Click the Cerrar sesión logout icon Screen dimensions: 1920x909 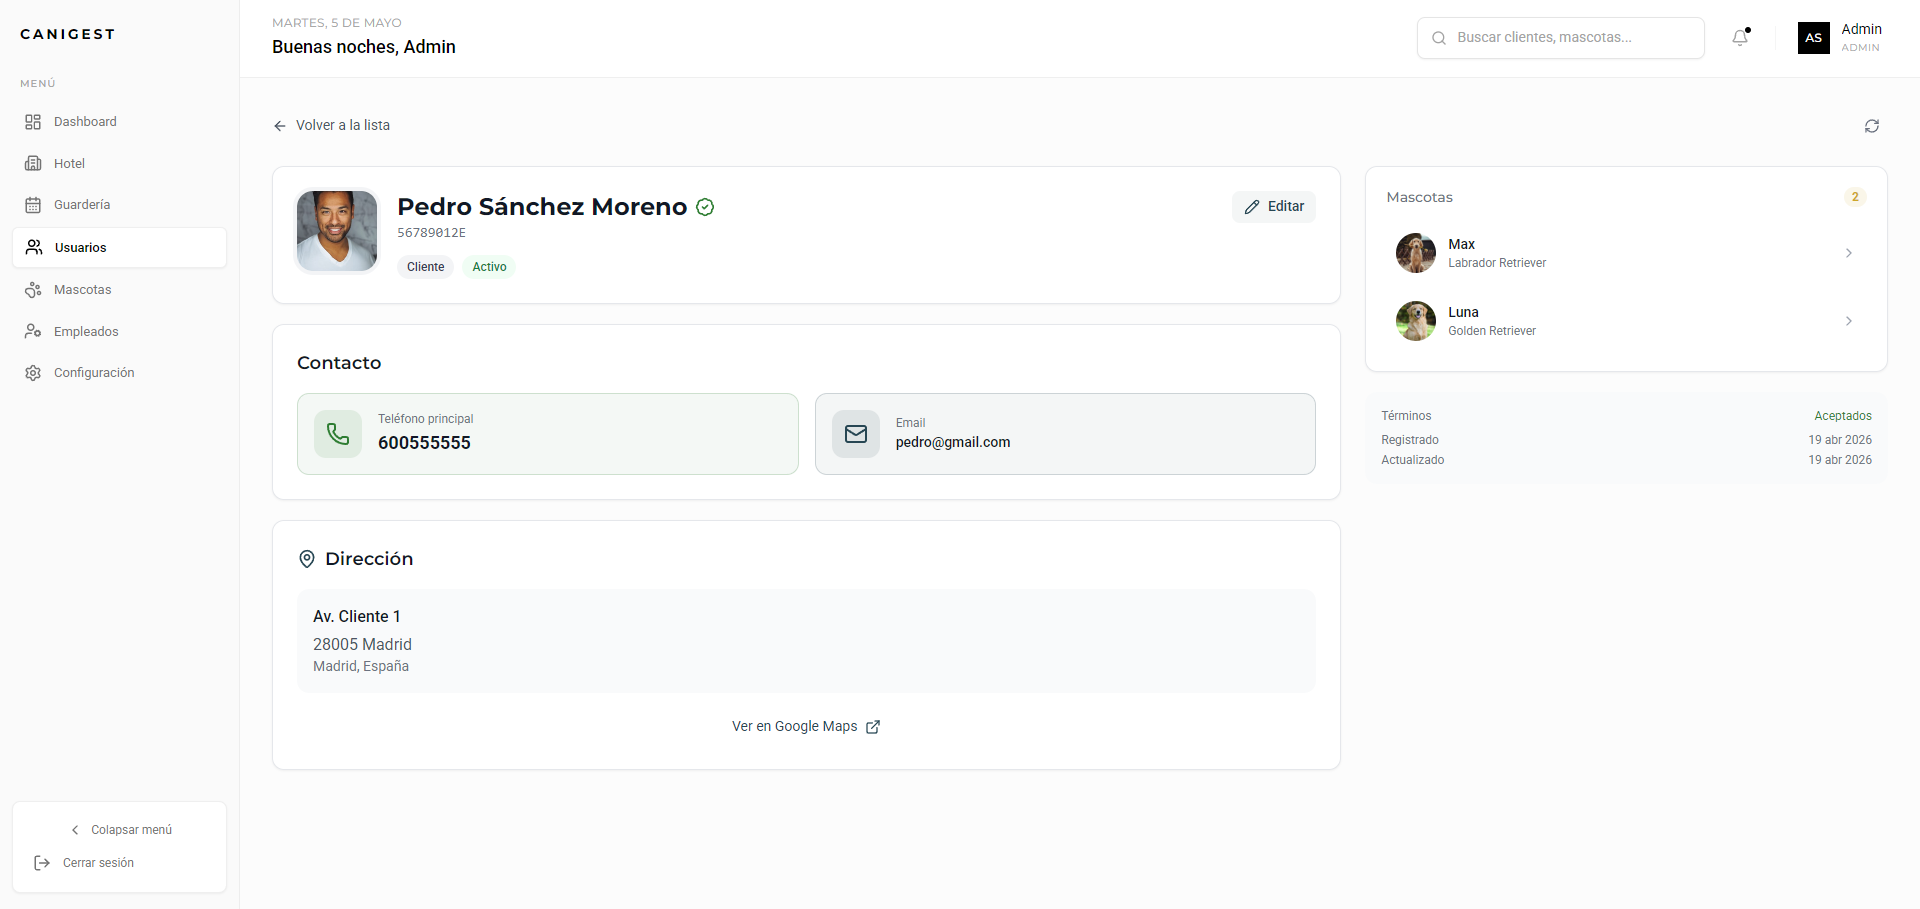42,863
